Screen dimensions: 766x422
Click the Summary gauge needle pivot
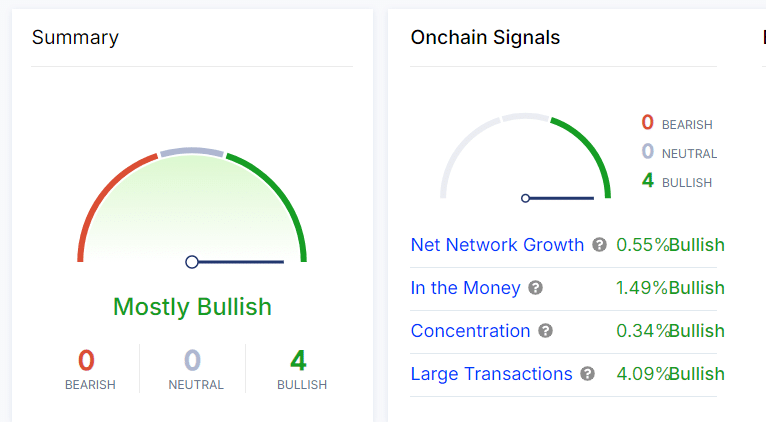(x=192, y=262)
